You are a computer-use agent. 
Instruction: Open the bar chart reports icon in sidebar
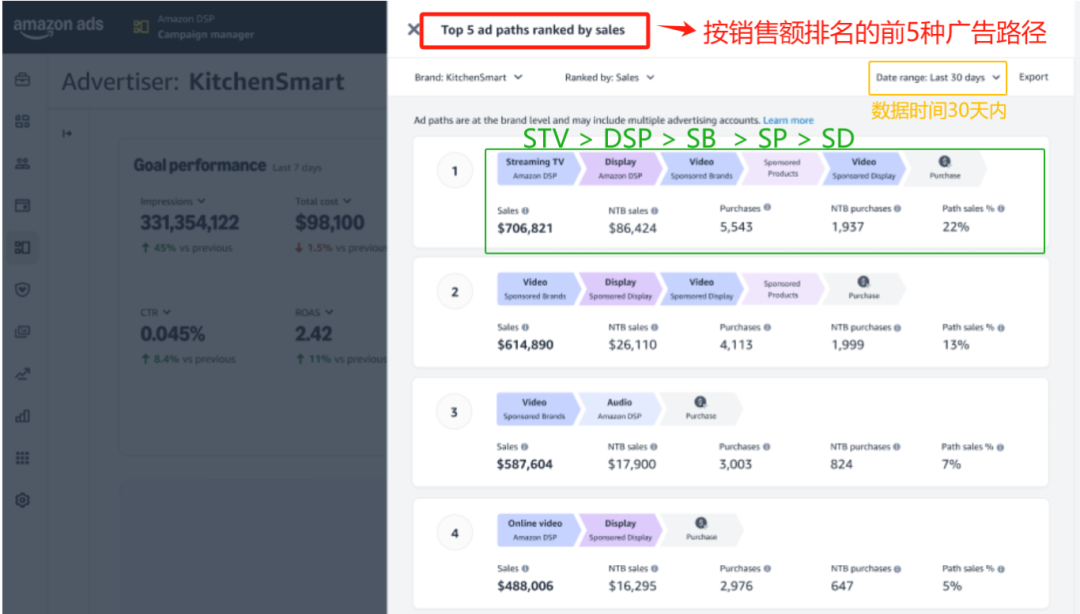(22, 416)
